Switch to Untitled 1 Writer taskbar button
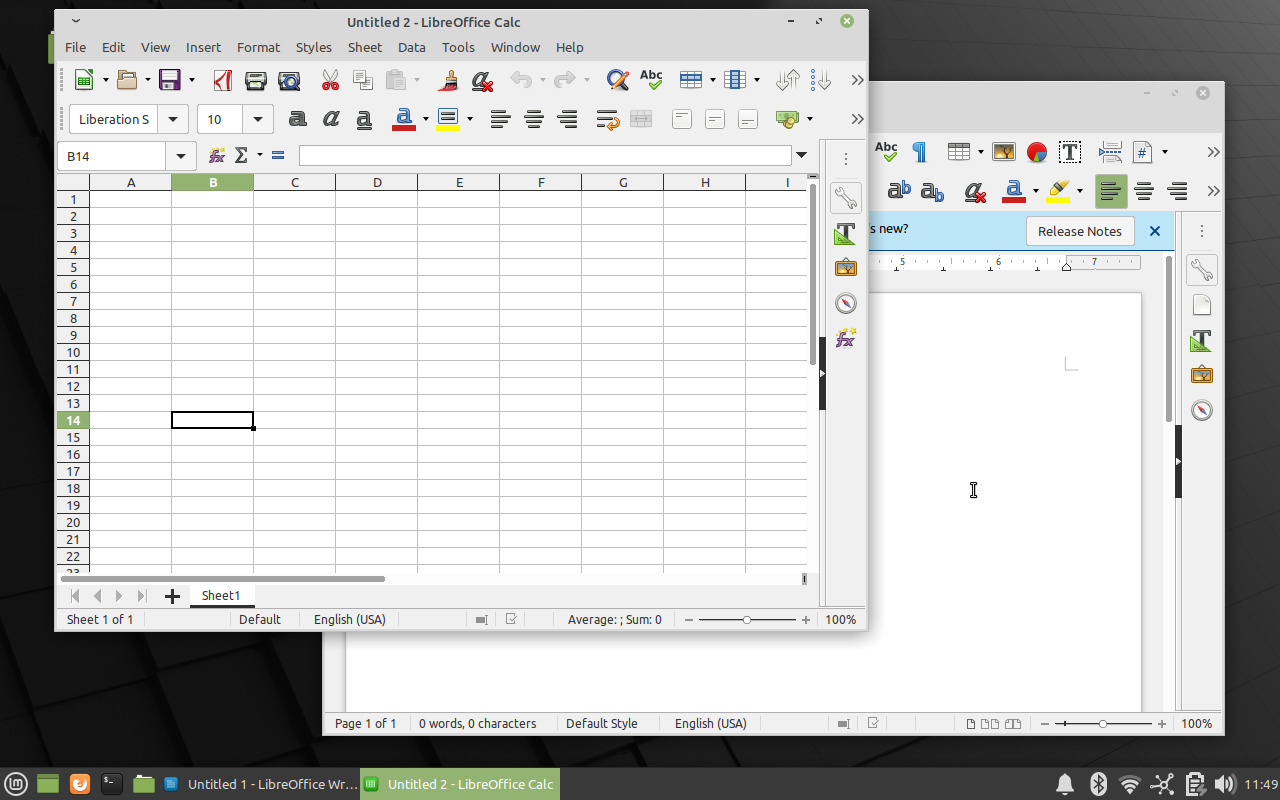Image resolution: width=1280 pixels, height=800 pixels. click(x=260, y=784)
